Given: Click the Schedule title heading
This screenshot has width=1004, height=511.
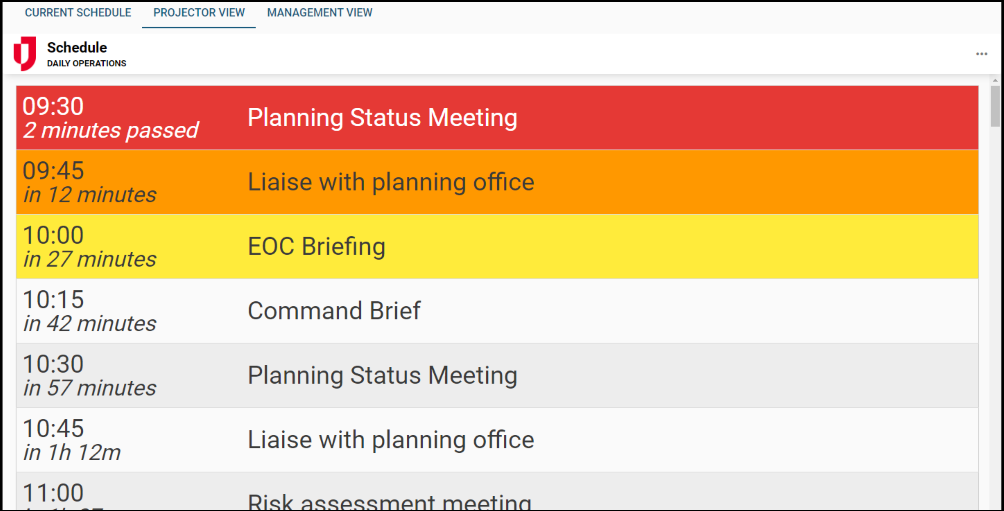Looking at the screenshot, I should 77,47.
